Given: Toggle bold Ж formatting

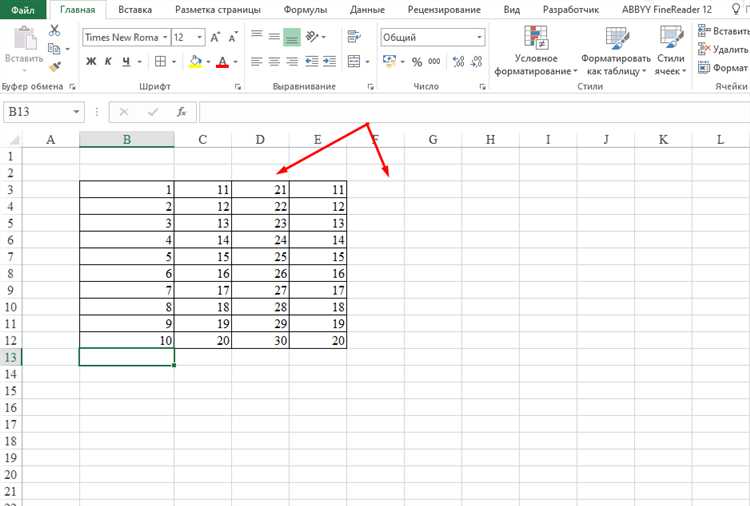Looking at the screenshot, I should tap(91, 62).
